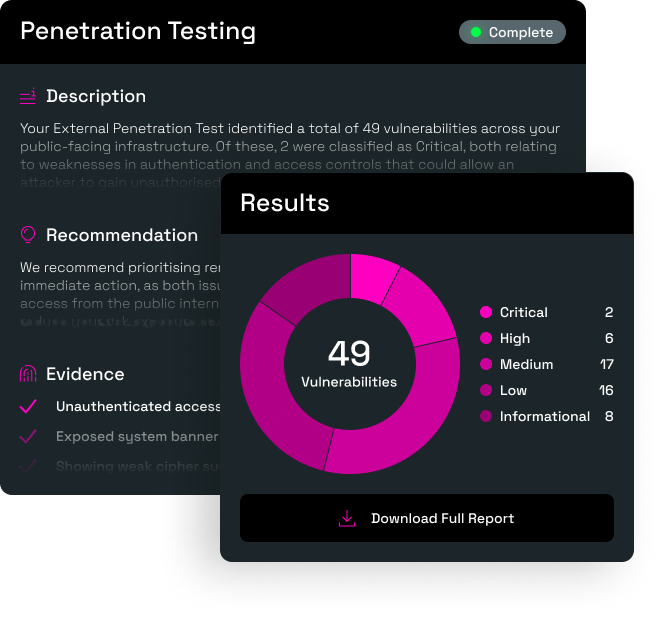This screenshot has width=662, height=618.
Task: Click the Complete status badge
Action: [x=512, y=32]
